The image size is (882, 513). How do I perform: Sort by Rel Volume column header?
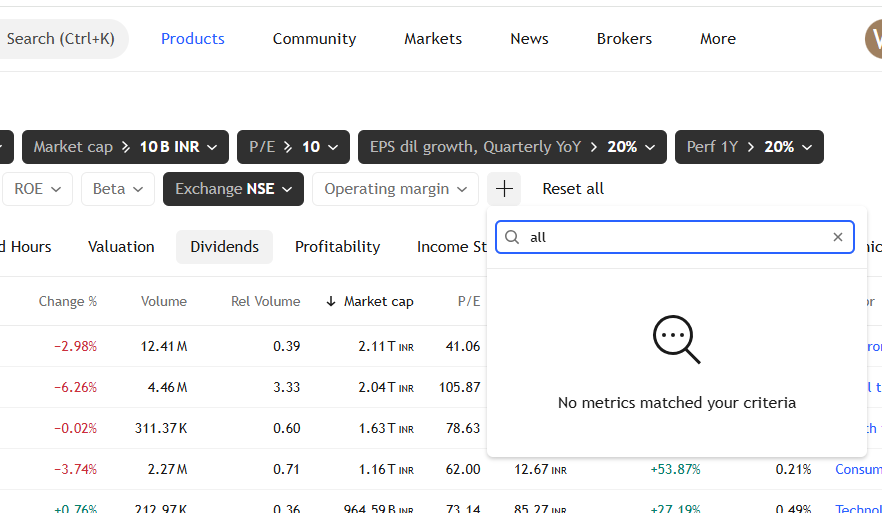[x=265, y=301]
